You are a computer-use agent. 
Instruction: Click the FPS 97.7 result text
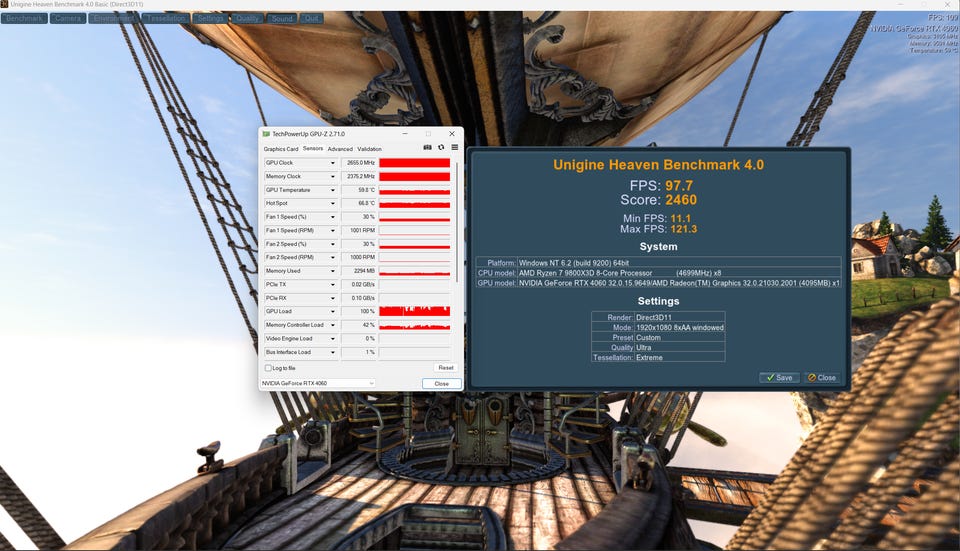pyautogui.click(x=661, y=186)
